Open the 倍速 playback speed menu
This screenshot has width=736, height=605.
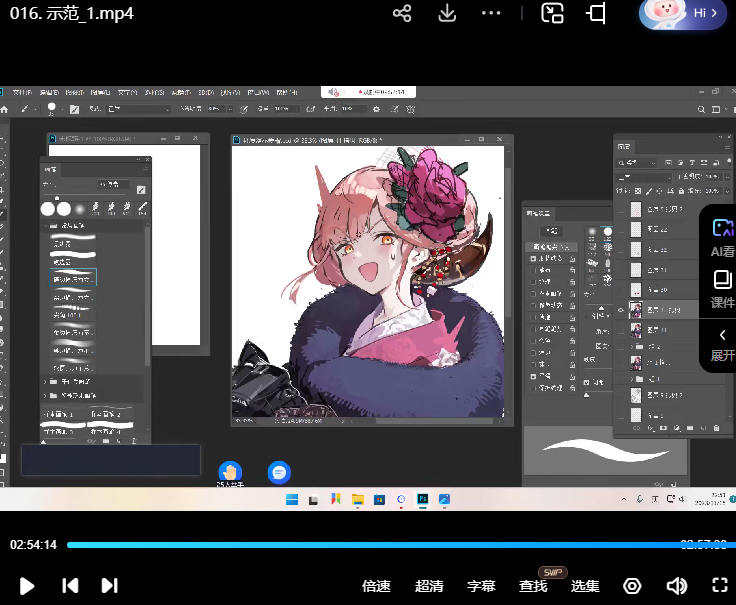376,586
